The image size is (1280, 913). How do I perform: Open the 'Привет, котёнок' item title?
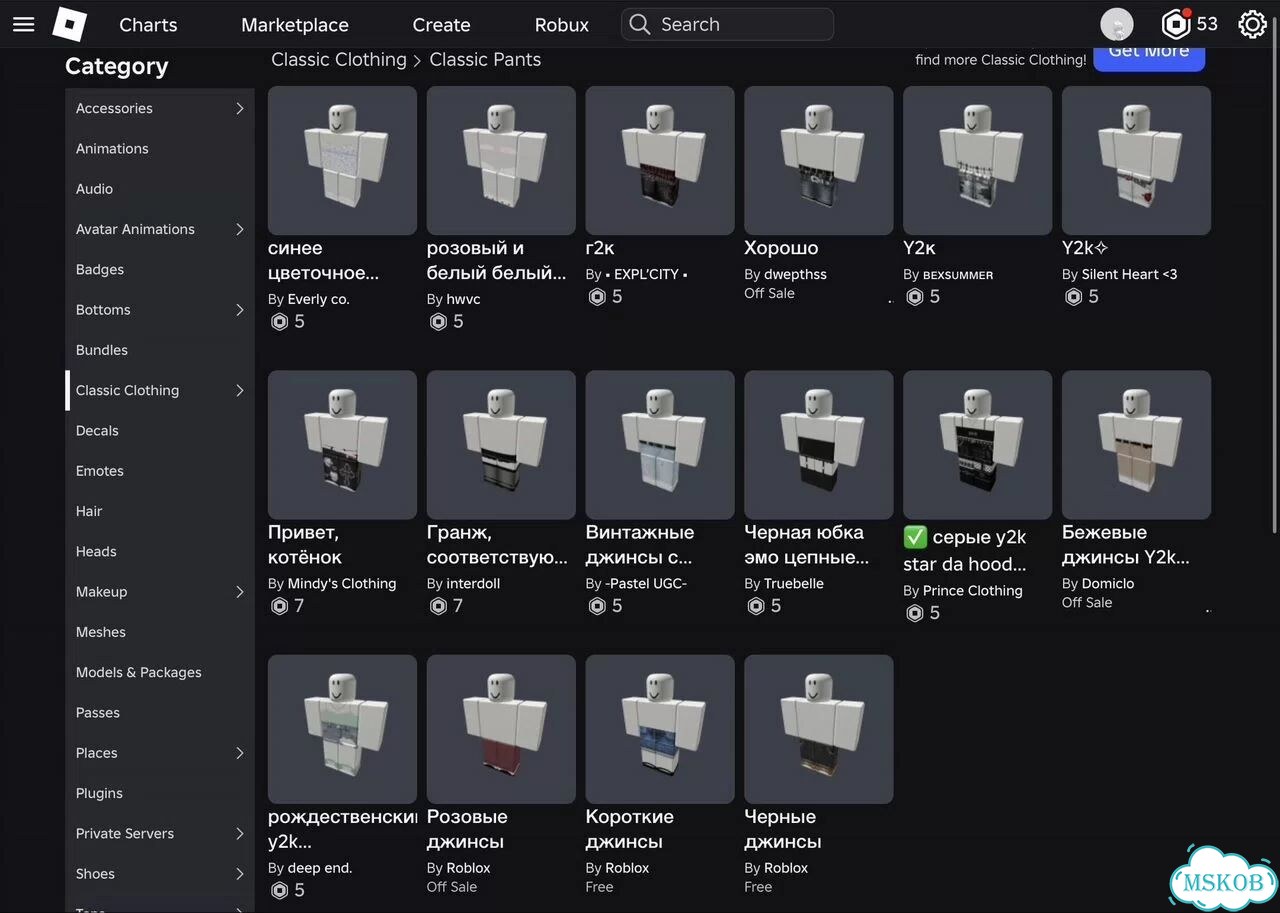(305, 545)
